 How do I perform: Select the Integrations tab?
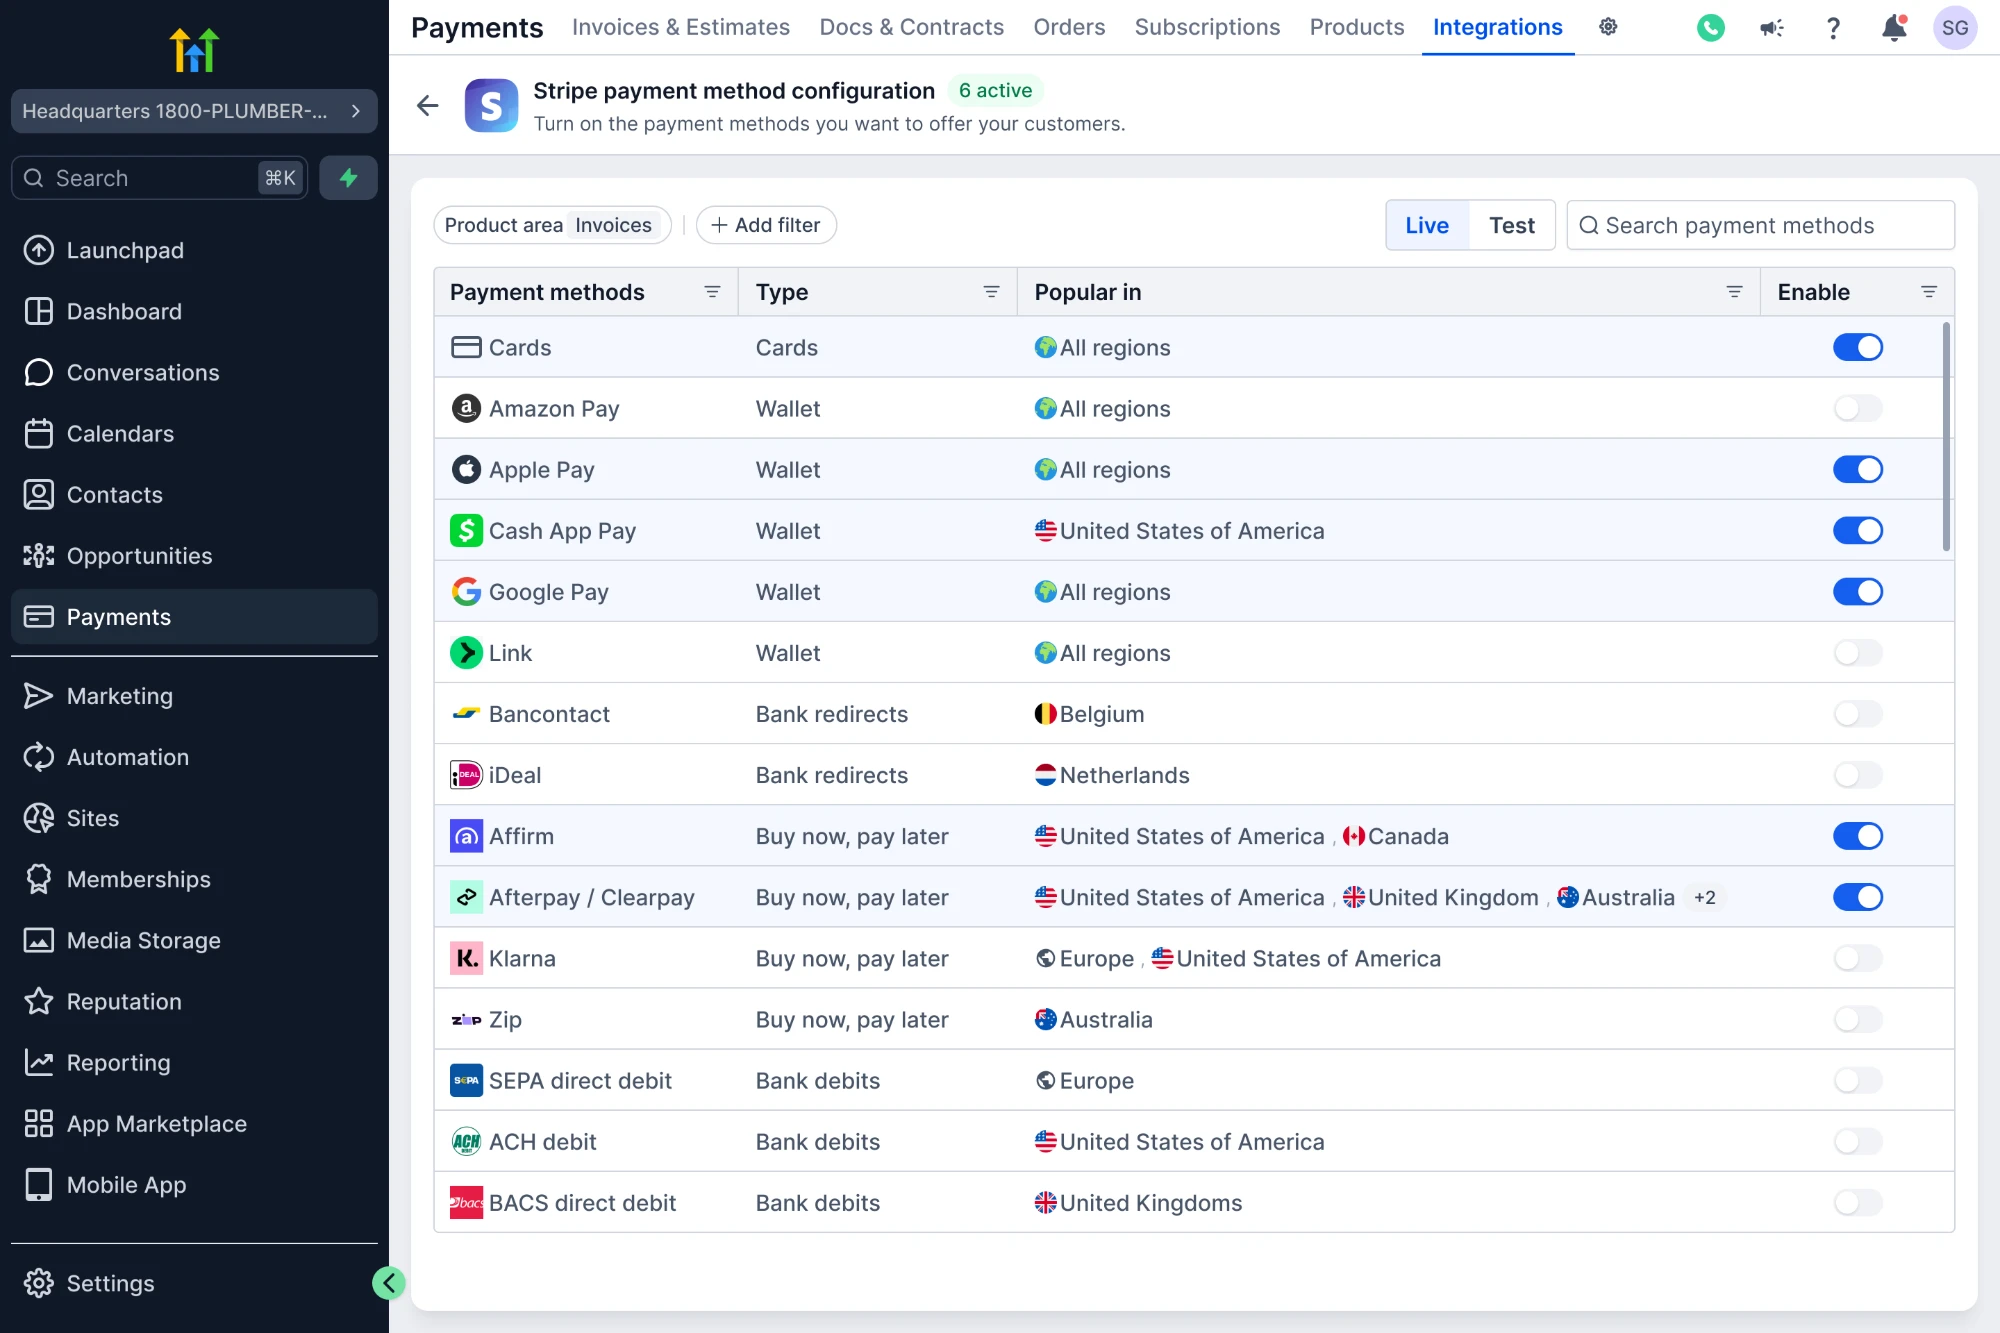click(1497, 27)
